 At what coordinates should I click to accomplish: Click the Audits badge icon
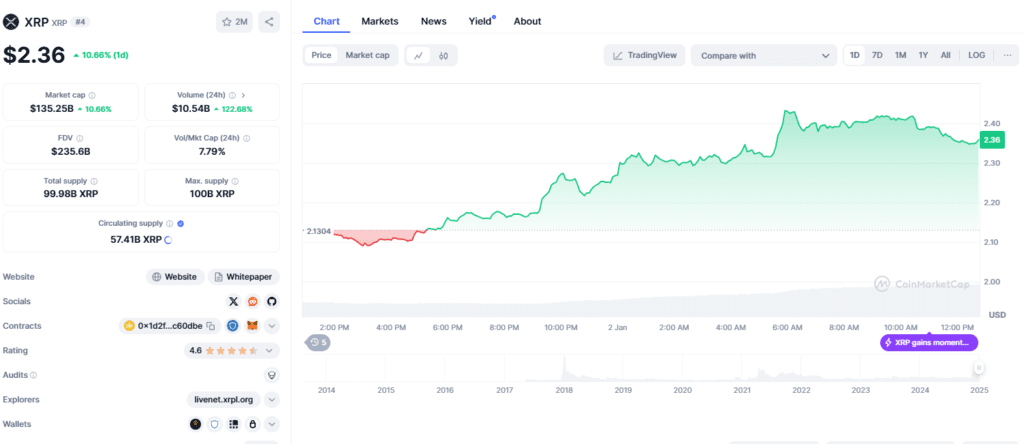[x=271, y=375]
